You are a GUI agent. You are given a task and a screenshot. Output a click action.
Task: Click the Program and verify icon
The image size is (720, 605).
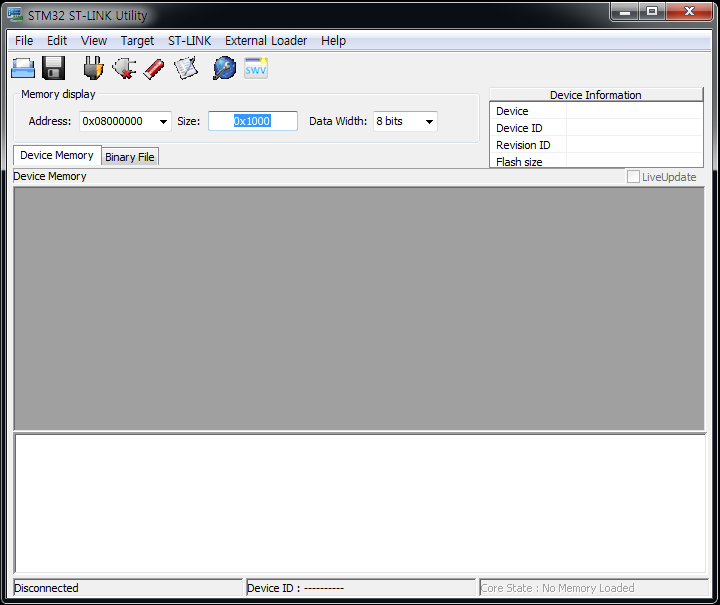tap(186, 68)
